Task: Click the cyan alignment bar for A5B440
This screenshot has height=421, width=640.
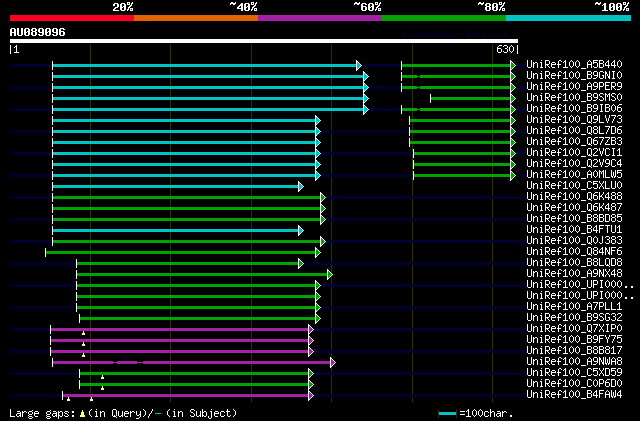Action: pos(207,65)
